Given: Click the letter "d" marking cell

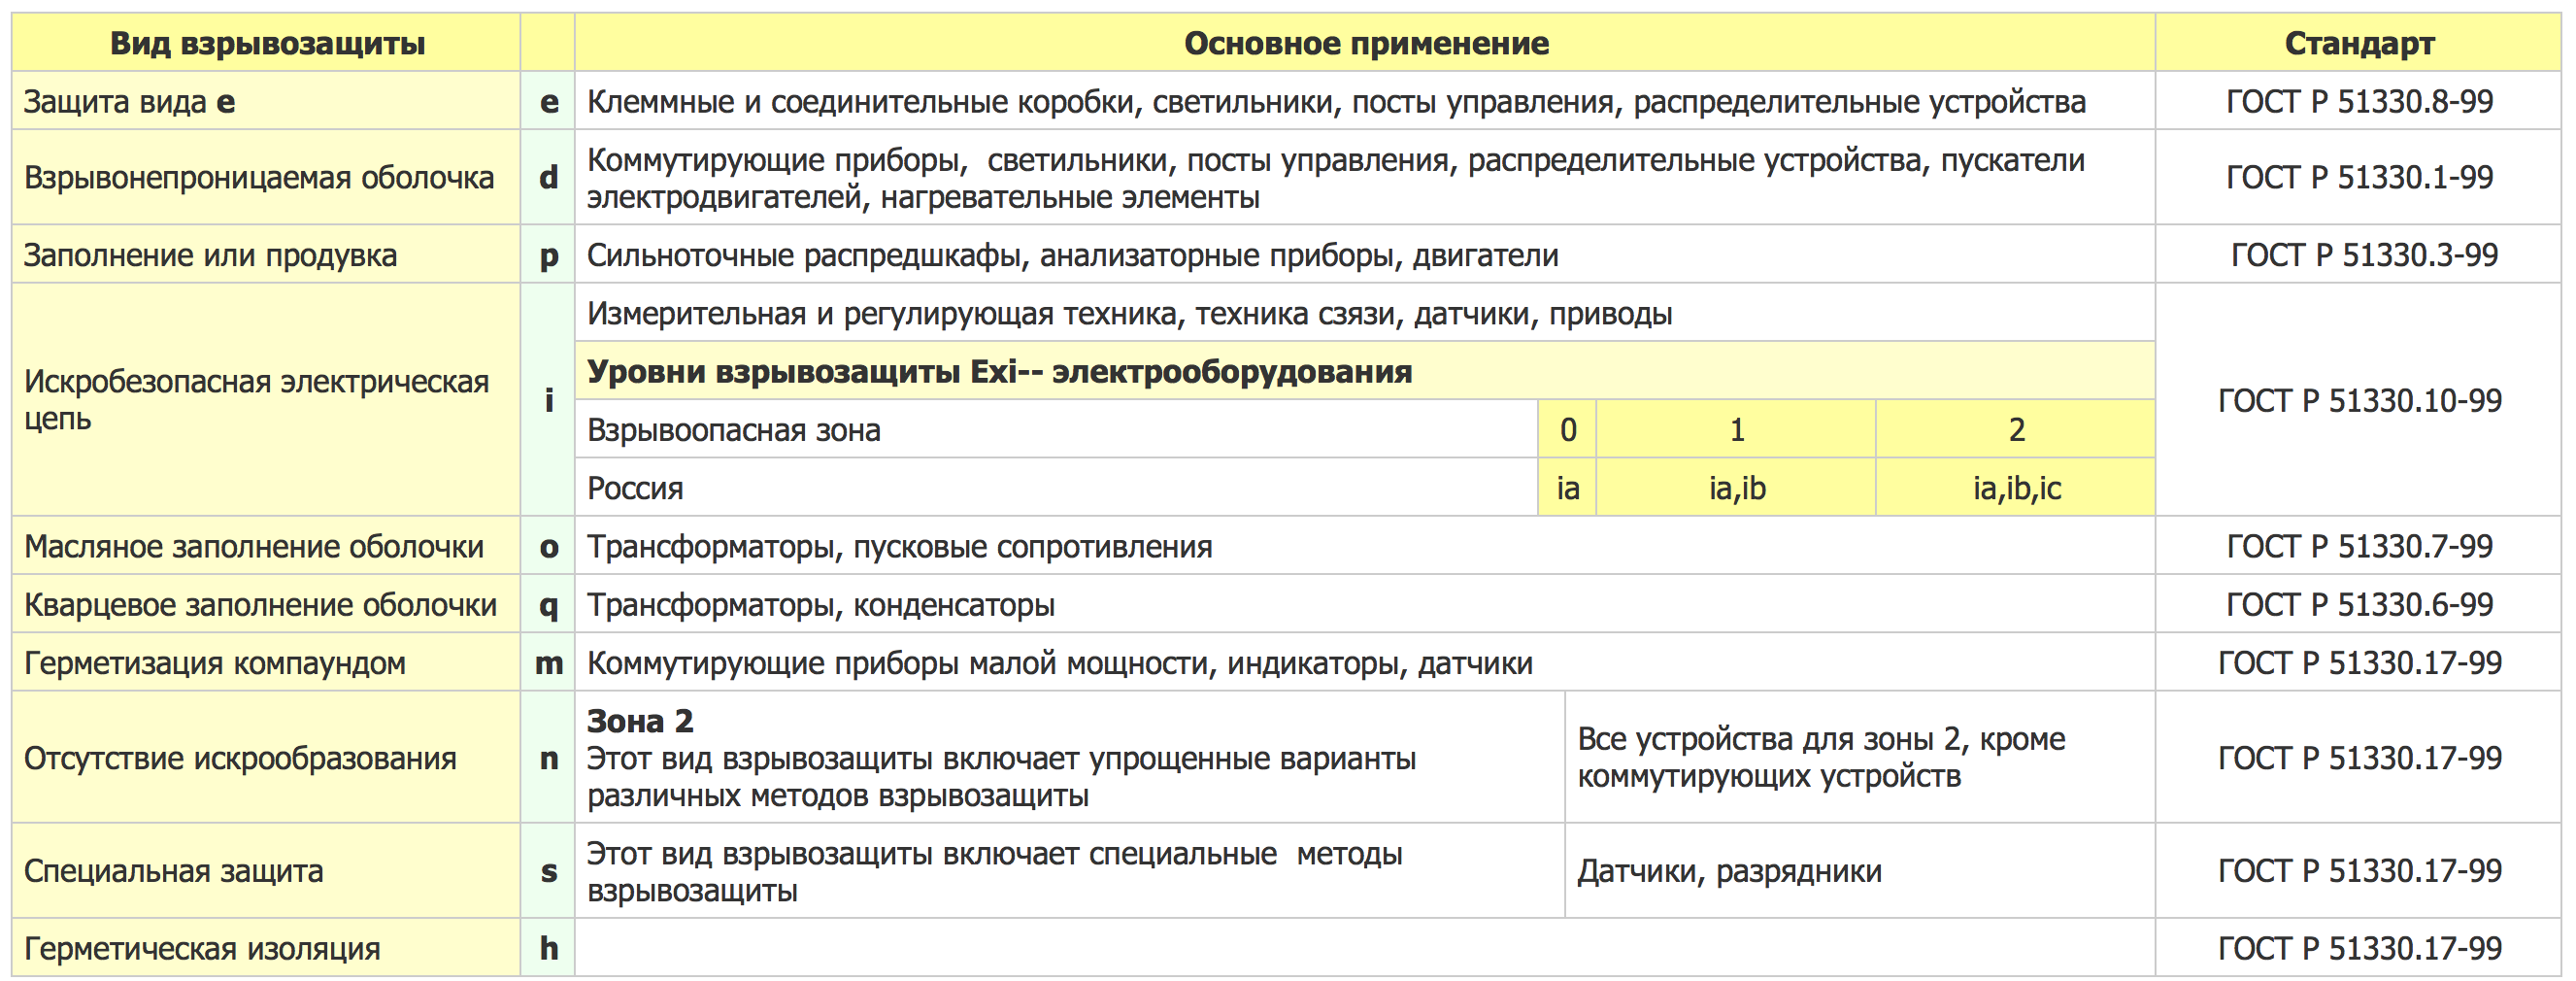Looking at the screenshot, I should coord(548,177).
